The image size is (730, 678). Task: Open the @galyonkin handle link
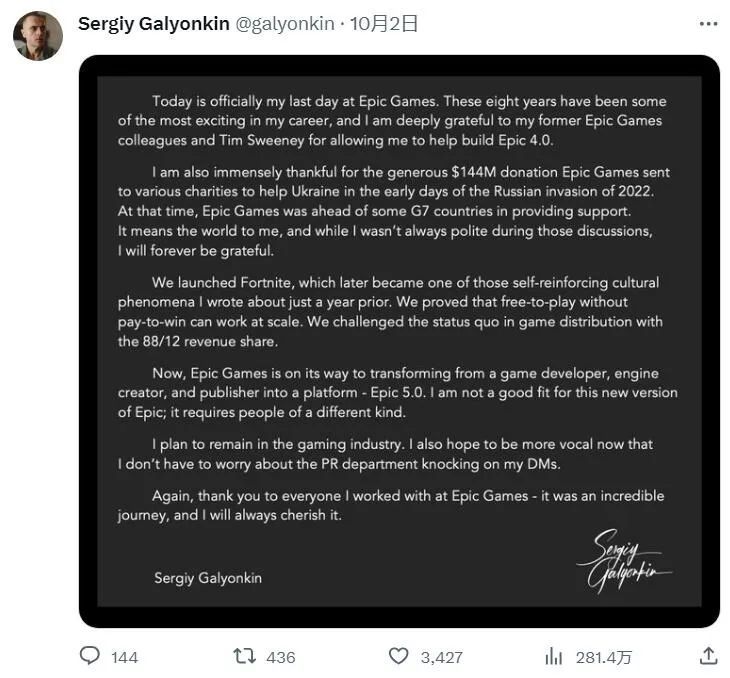[x=285, y=24]
